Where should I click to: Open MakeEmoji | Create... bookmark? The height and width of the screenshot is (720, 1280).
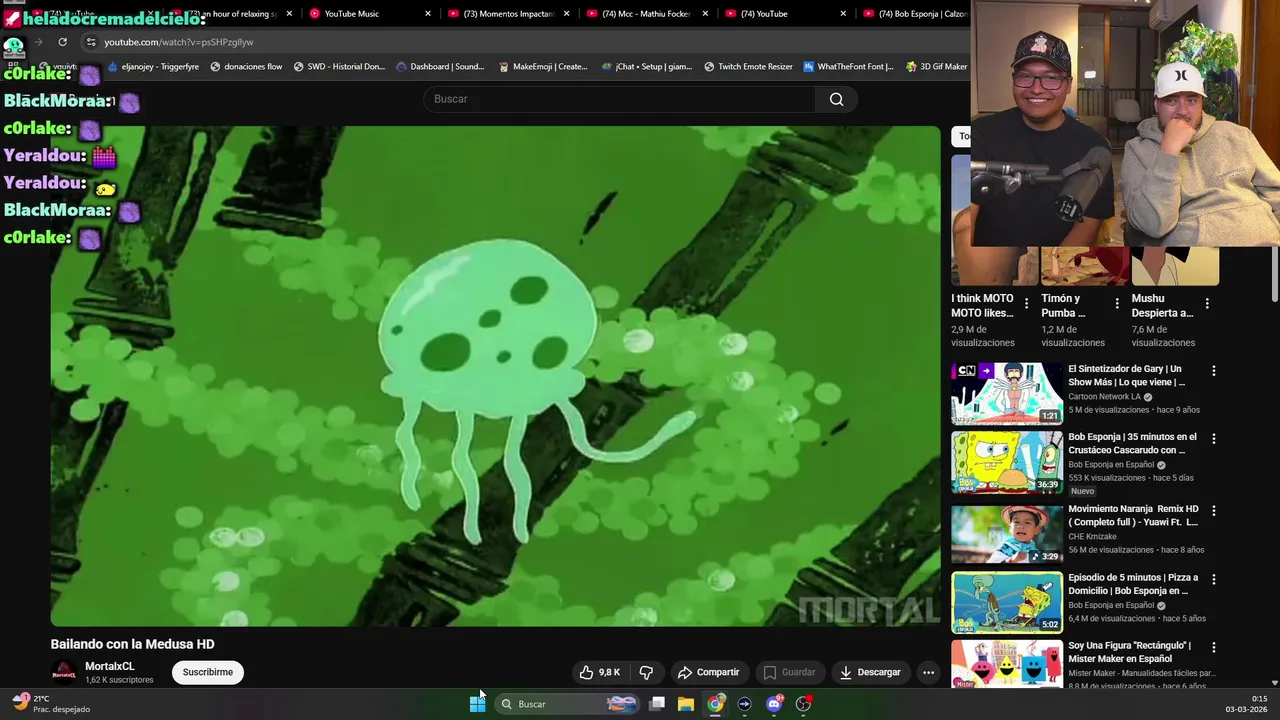(x=543, y=67)
